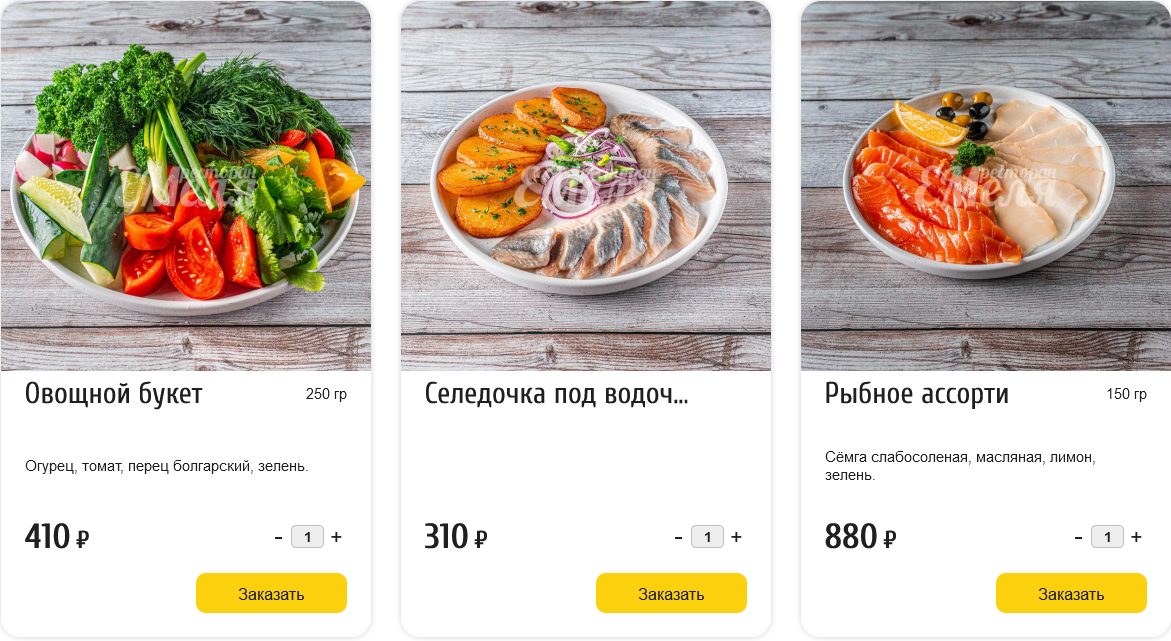Click the 410 ₽ price label

point(57,536)
